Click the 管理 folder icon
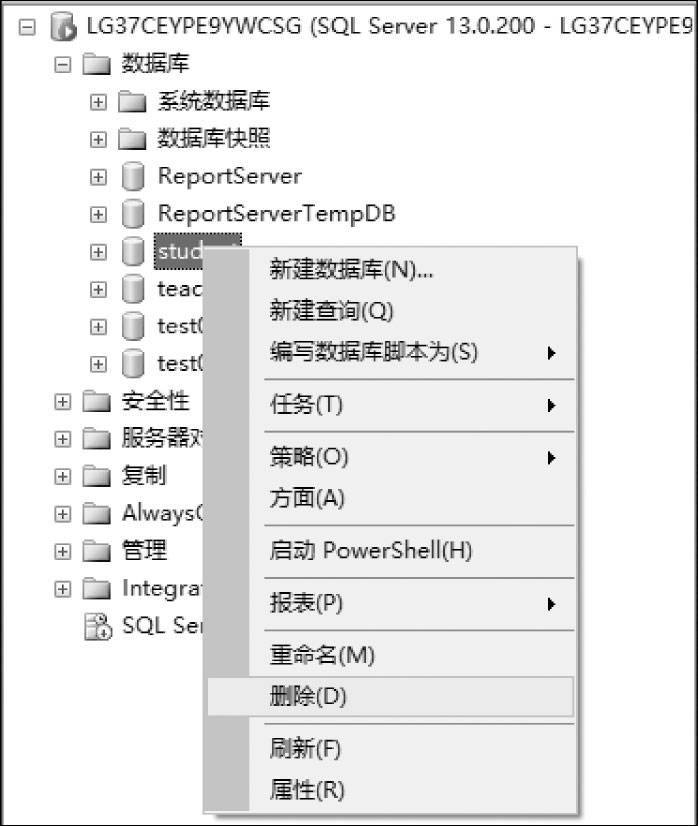This screenshot has width=698, height=826. click(x=97, y=552)
